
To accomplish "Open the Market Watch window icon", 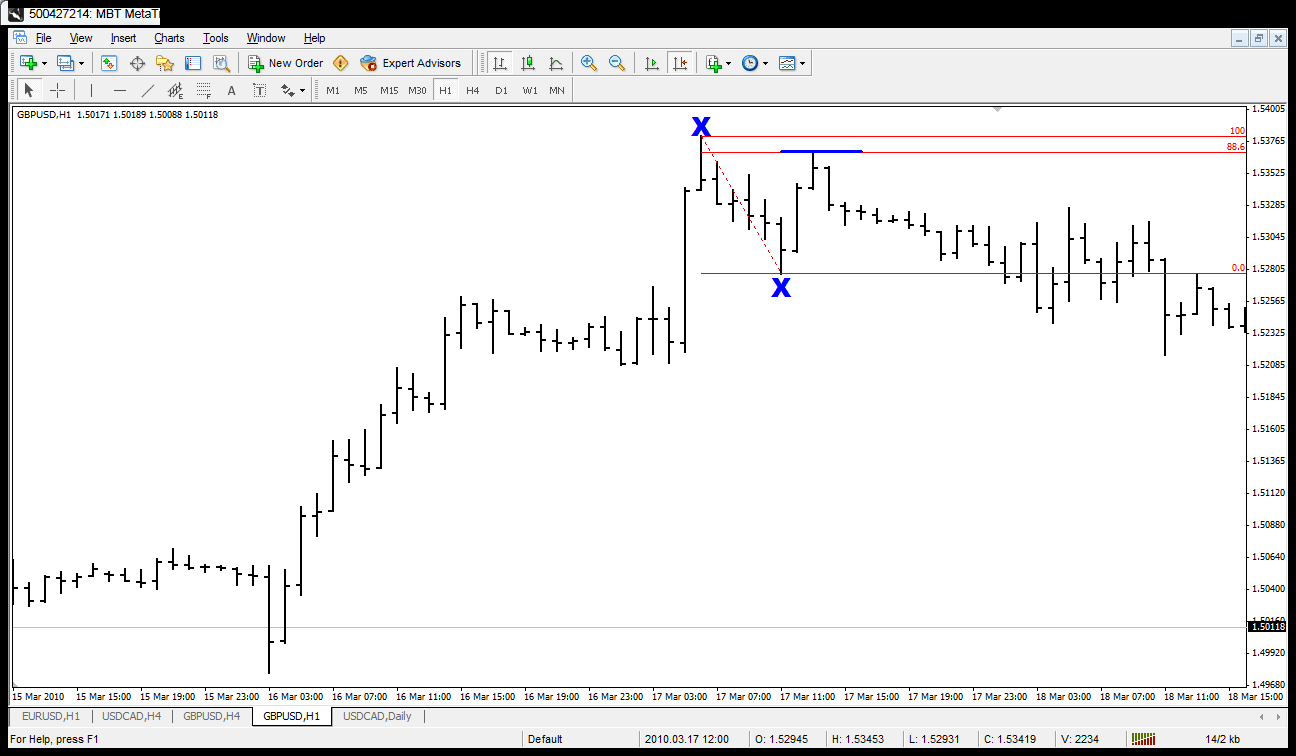I will pos(109,63).
